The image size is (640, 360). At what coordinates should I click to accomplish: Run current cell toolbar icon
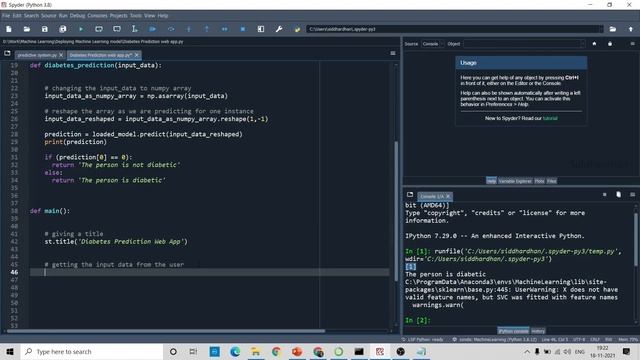point(99,29)
